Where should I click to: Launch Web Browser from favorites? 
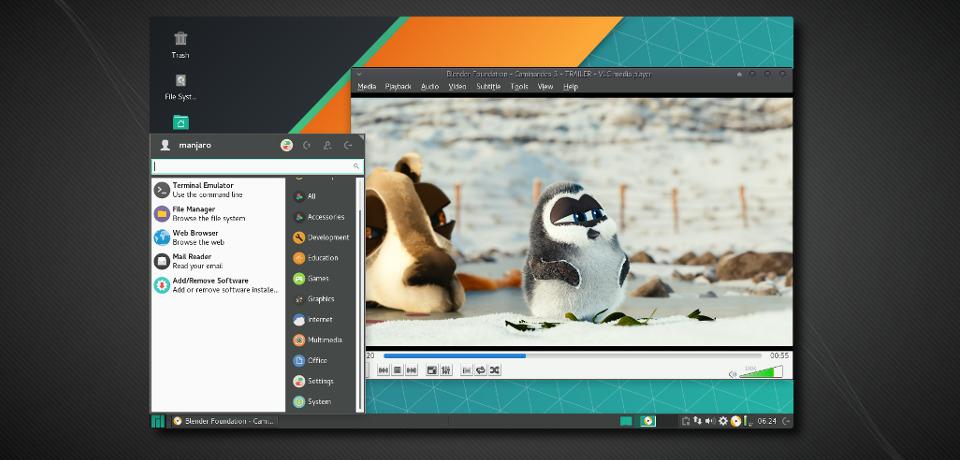(218, 238)
